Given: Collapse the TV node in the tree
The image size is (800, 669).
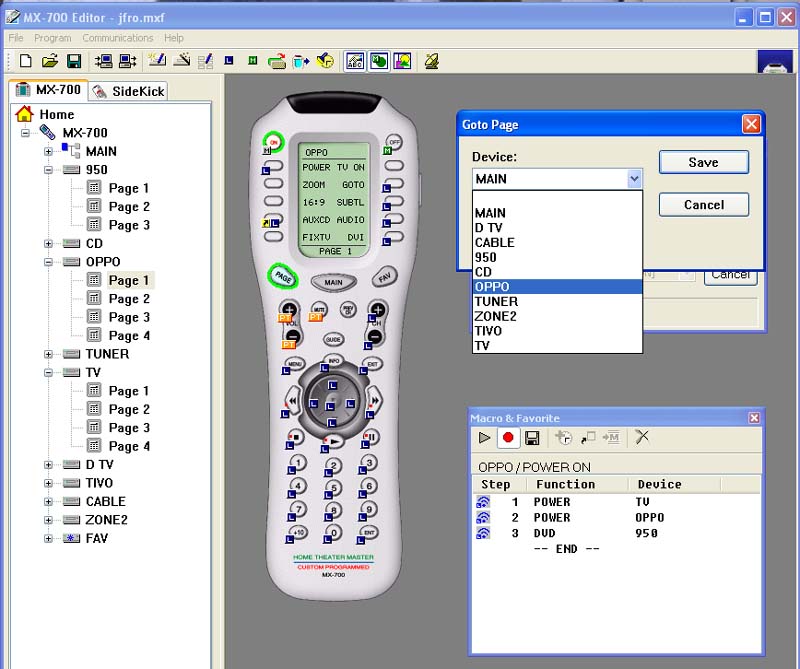Looking at the screenshot, I should (x=48, y=373).
